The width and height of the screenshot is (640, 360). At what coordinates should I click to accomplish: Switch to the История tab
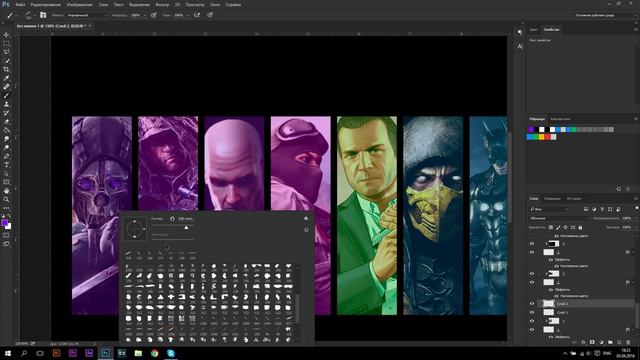[573, 199]
